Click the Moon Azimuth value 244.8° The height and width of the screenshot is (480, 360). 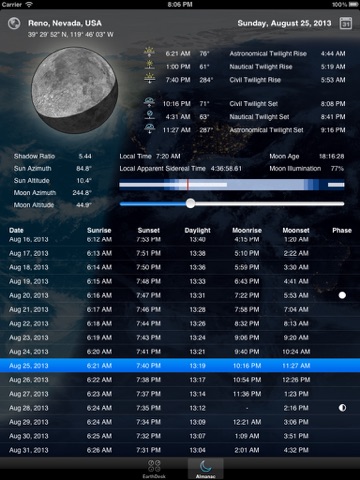(82, 193)
